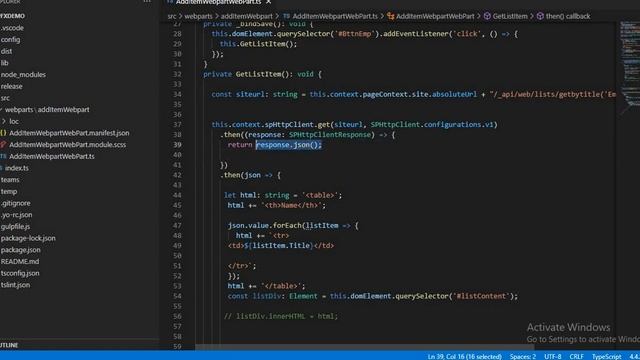Click the '#listContent' selector string
This screenshot has width=640, height=360.
click(481, 296)
